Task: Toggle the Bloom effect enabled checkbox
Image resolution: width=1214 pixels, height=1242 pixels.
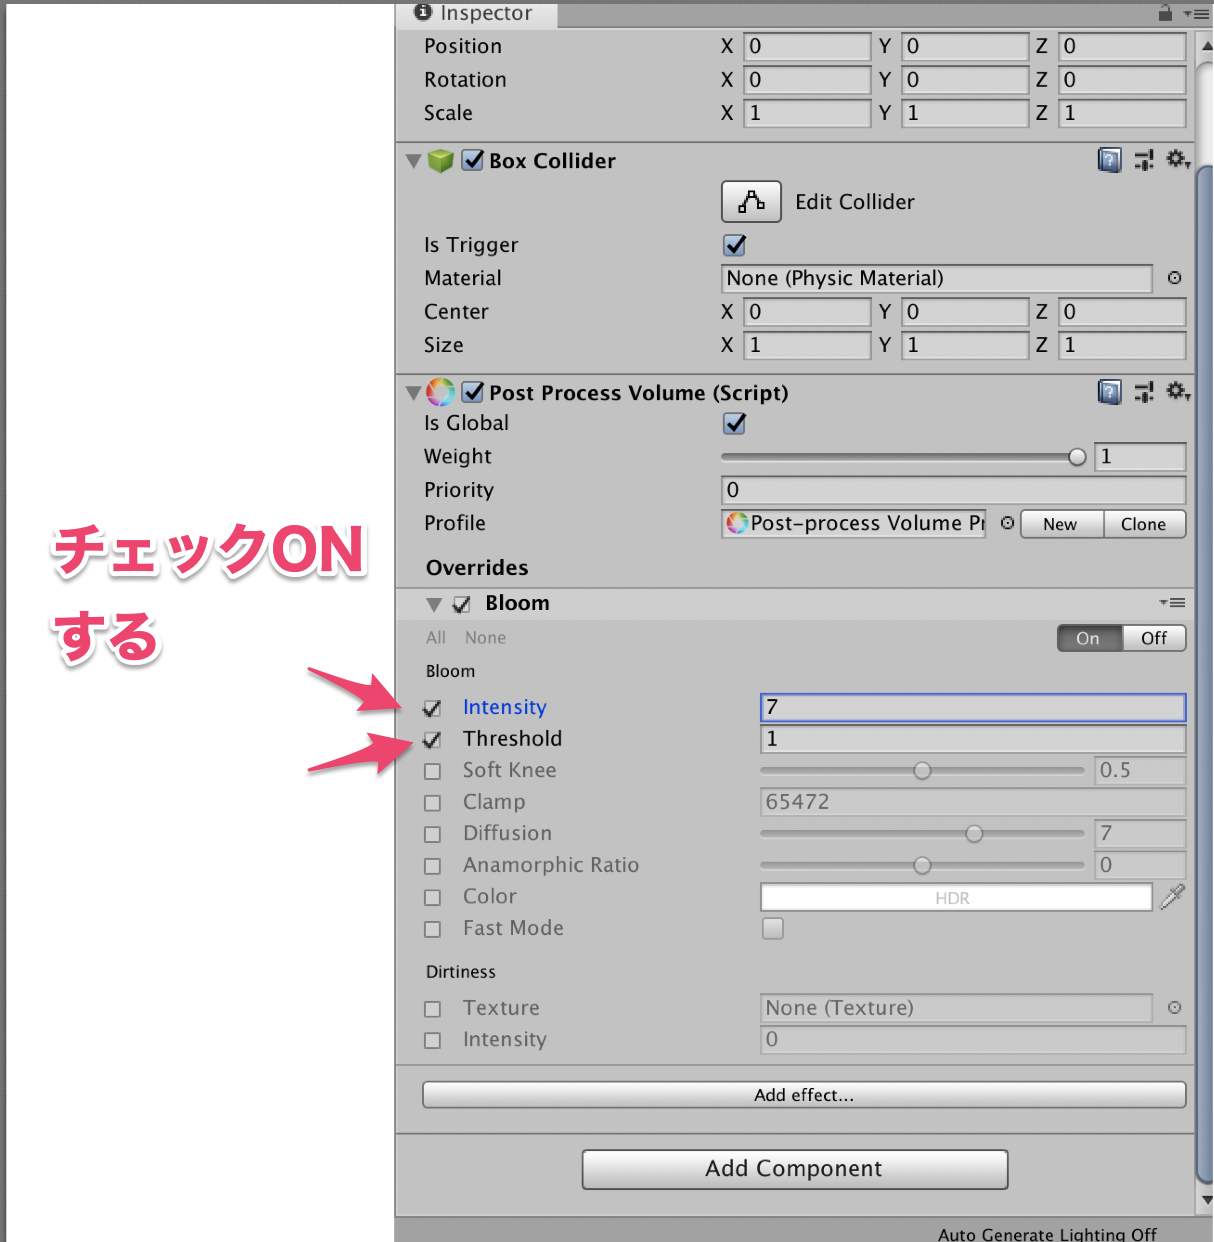Action: coord(462,604)
